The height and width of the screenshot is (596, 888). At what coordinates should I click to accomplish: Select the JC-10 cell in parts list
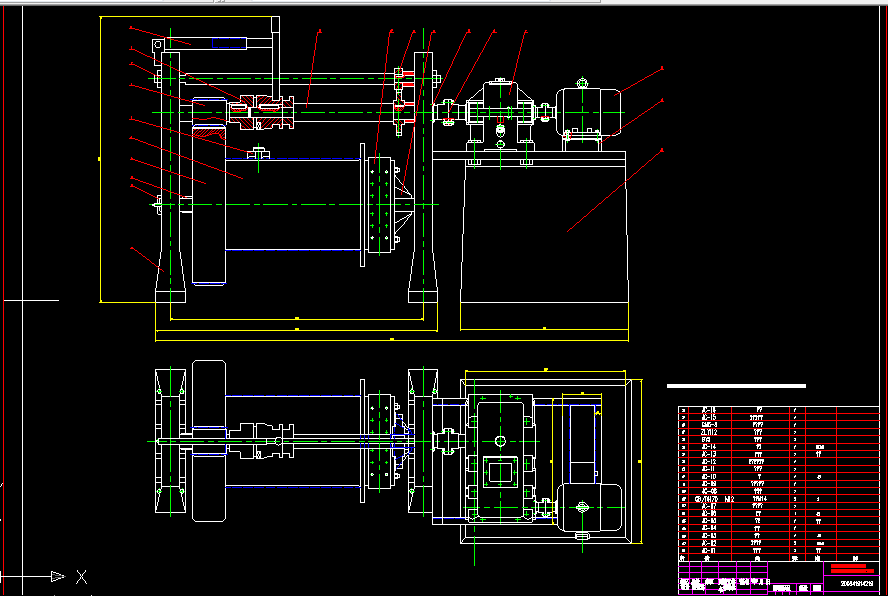(709, 476)
